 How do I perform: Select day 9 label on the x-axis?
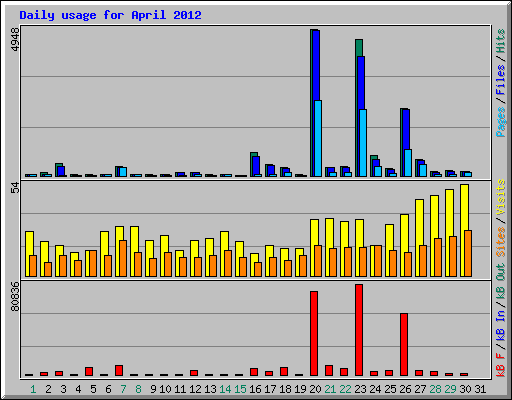[x=153, y=389]
